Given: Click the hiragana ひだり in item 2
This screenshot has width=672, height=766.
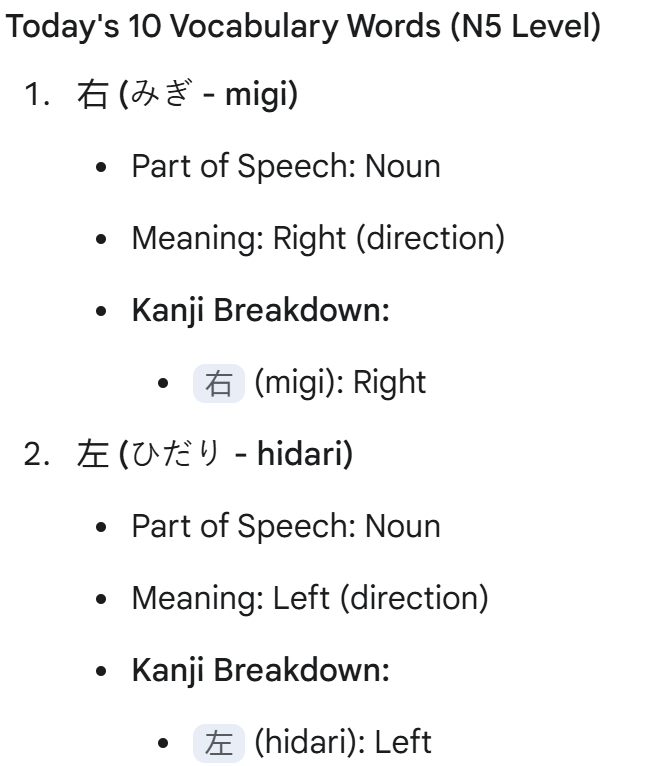Looking at the screenshot, I should [176, 453].
